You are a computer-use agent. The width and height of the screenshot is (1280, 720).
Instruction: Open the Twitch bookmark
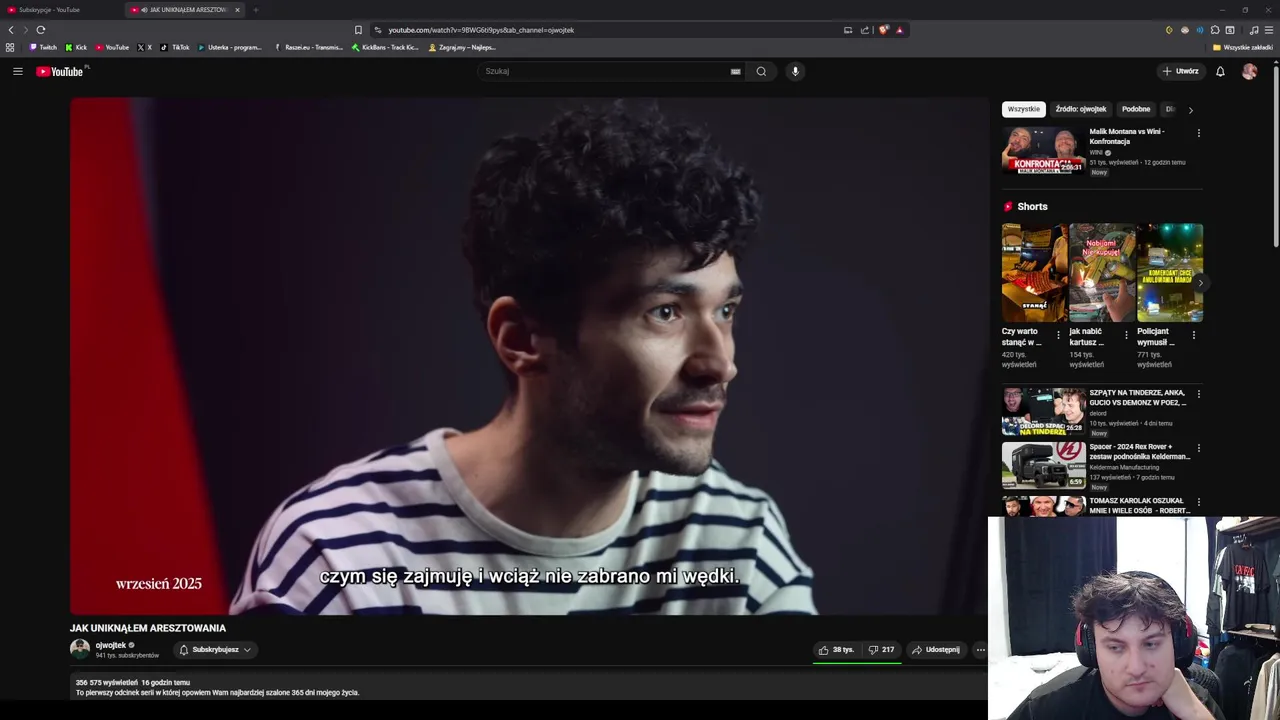[43, 47]
